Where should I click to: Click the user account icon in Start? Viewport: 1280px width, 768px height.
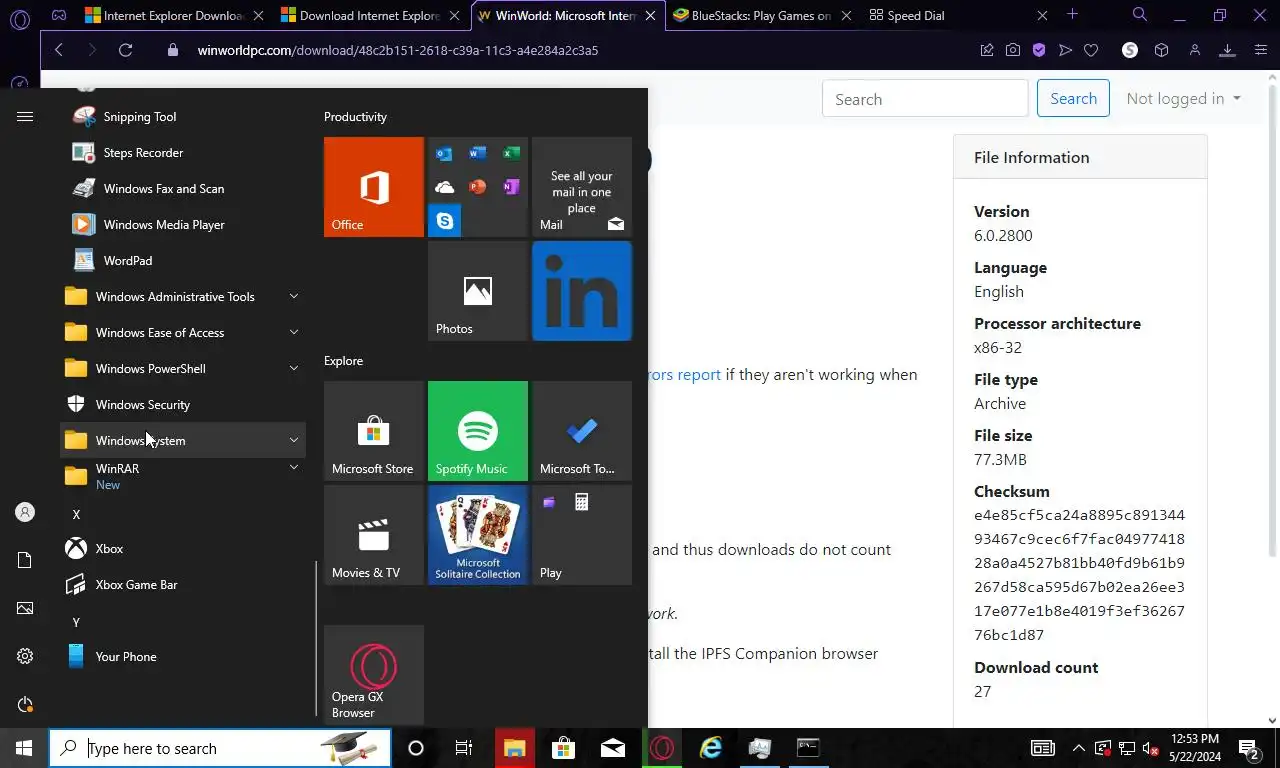point(25,512)
